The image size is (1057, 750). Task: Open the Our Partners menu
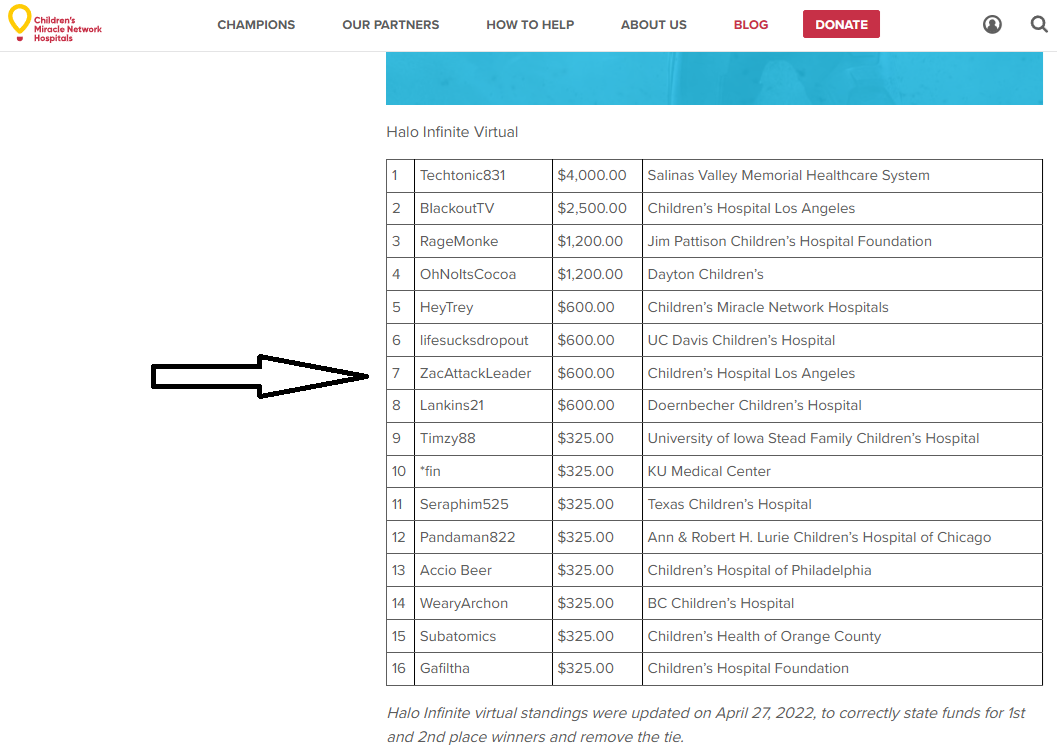390,25
